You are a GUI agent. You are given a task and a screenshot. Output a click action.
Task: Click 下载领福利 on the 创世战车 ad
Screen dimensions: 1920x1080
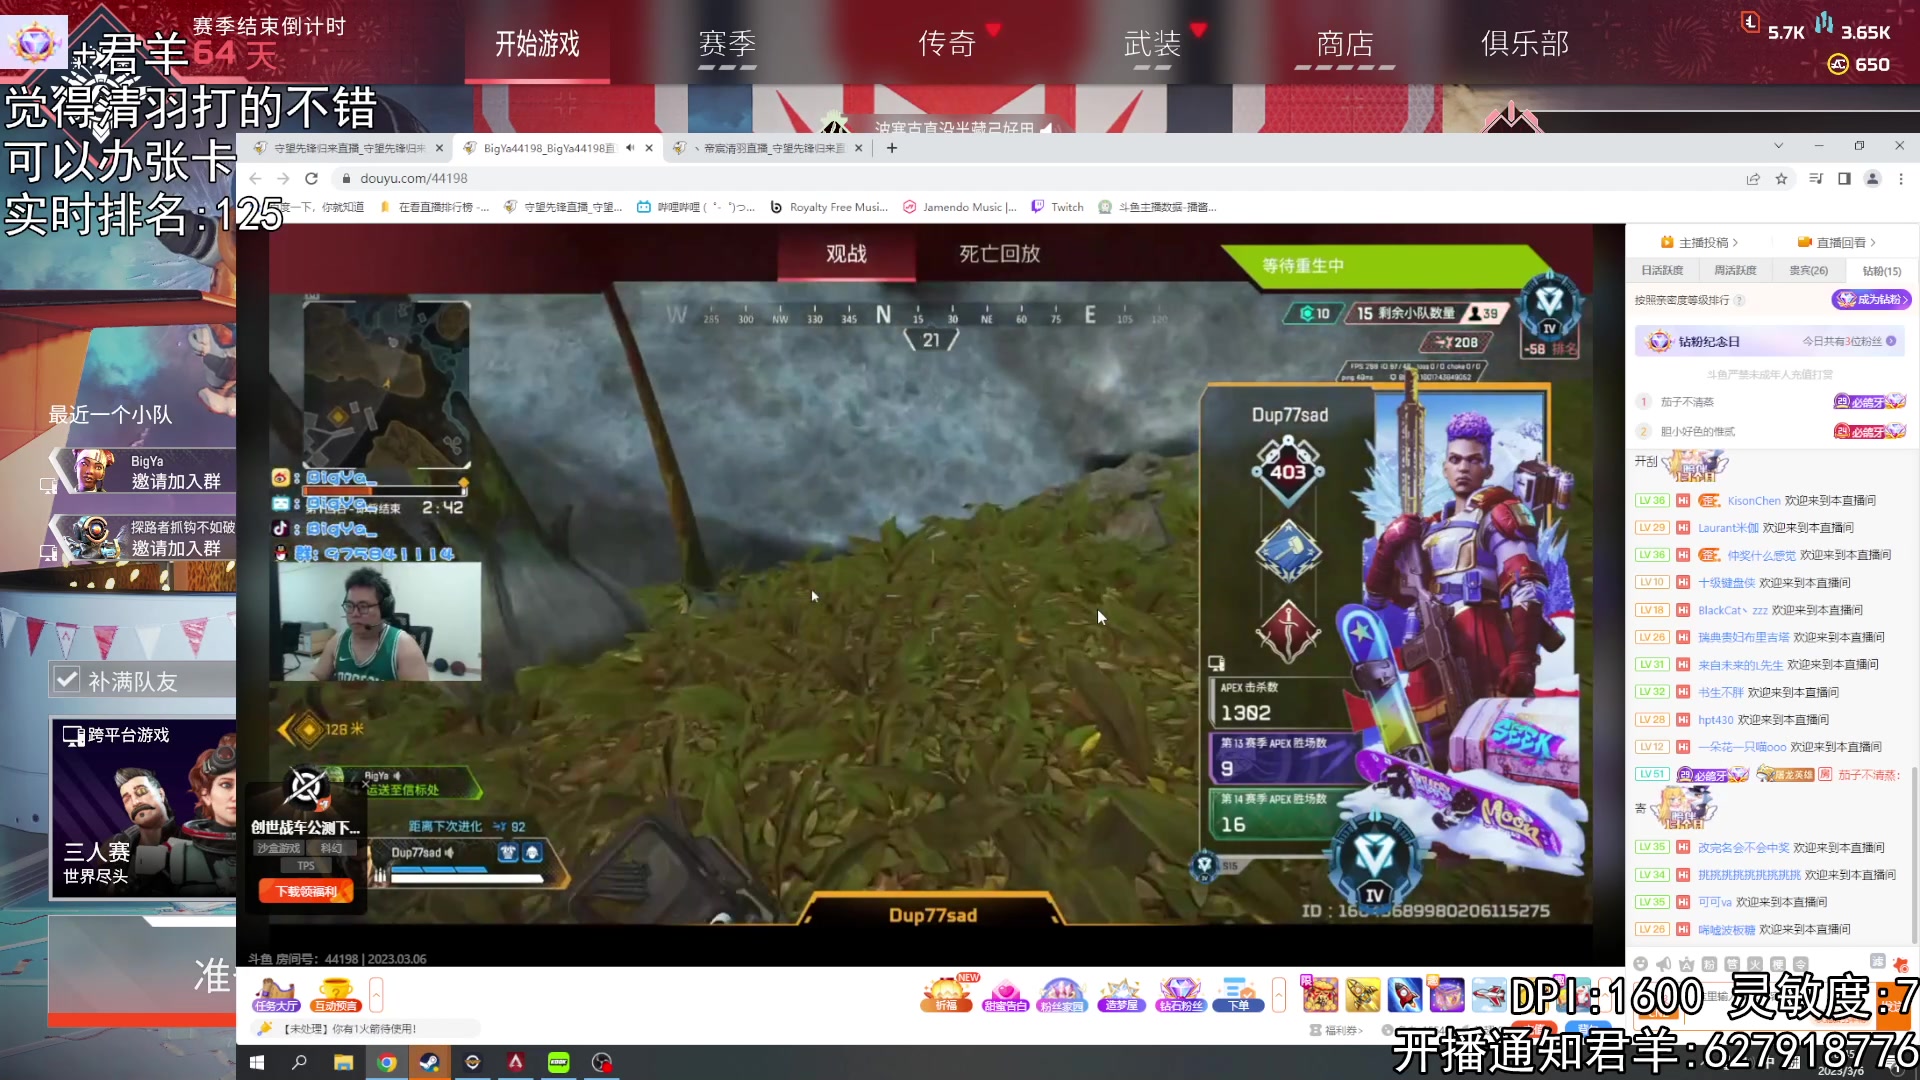[x=306, y=891]
